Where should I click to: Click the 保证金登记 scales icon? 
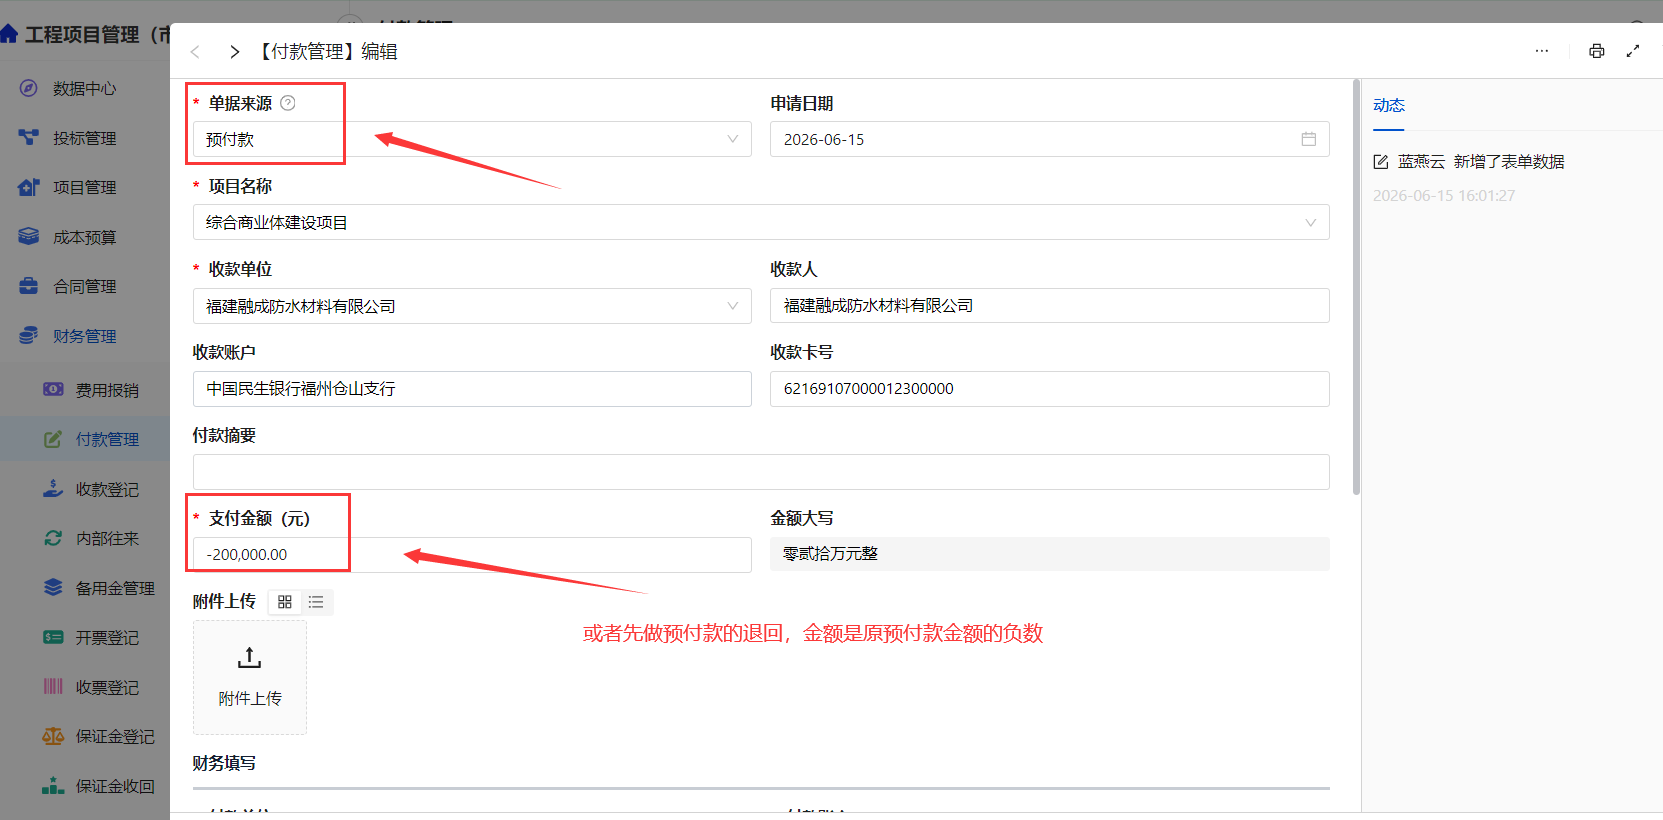coord(53,736)
